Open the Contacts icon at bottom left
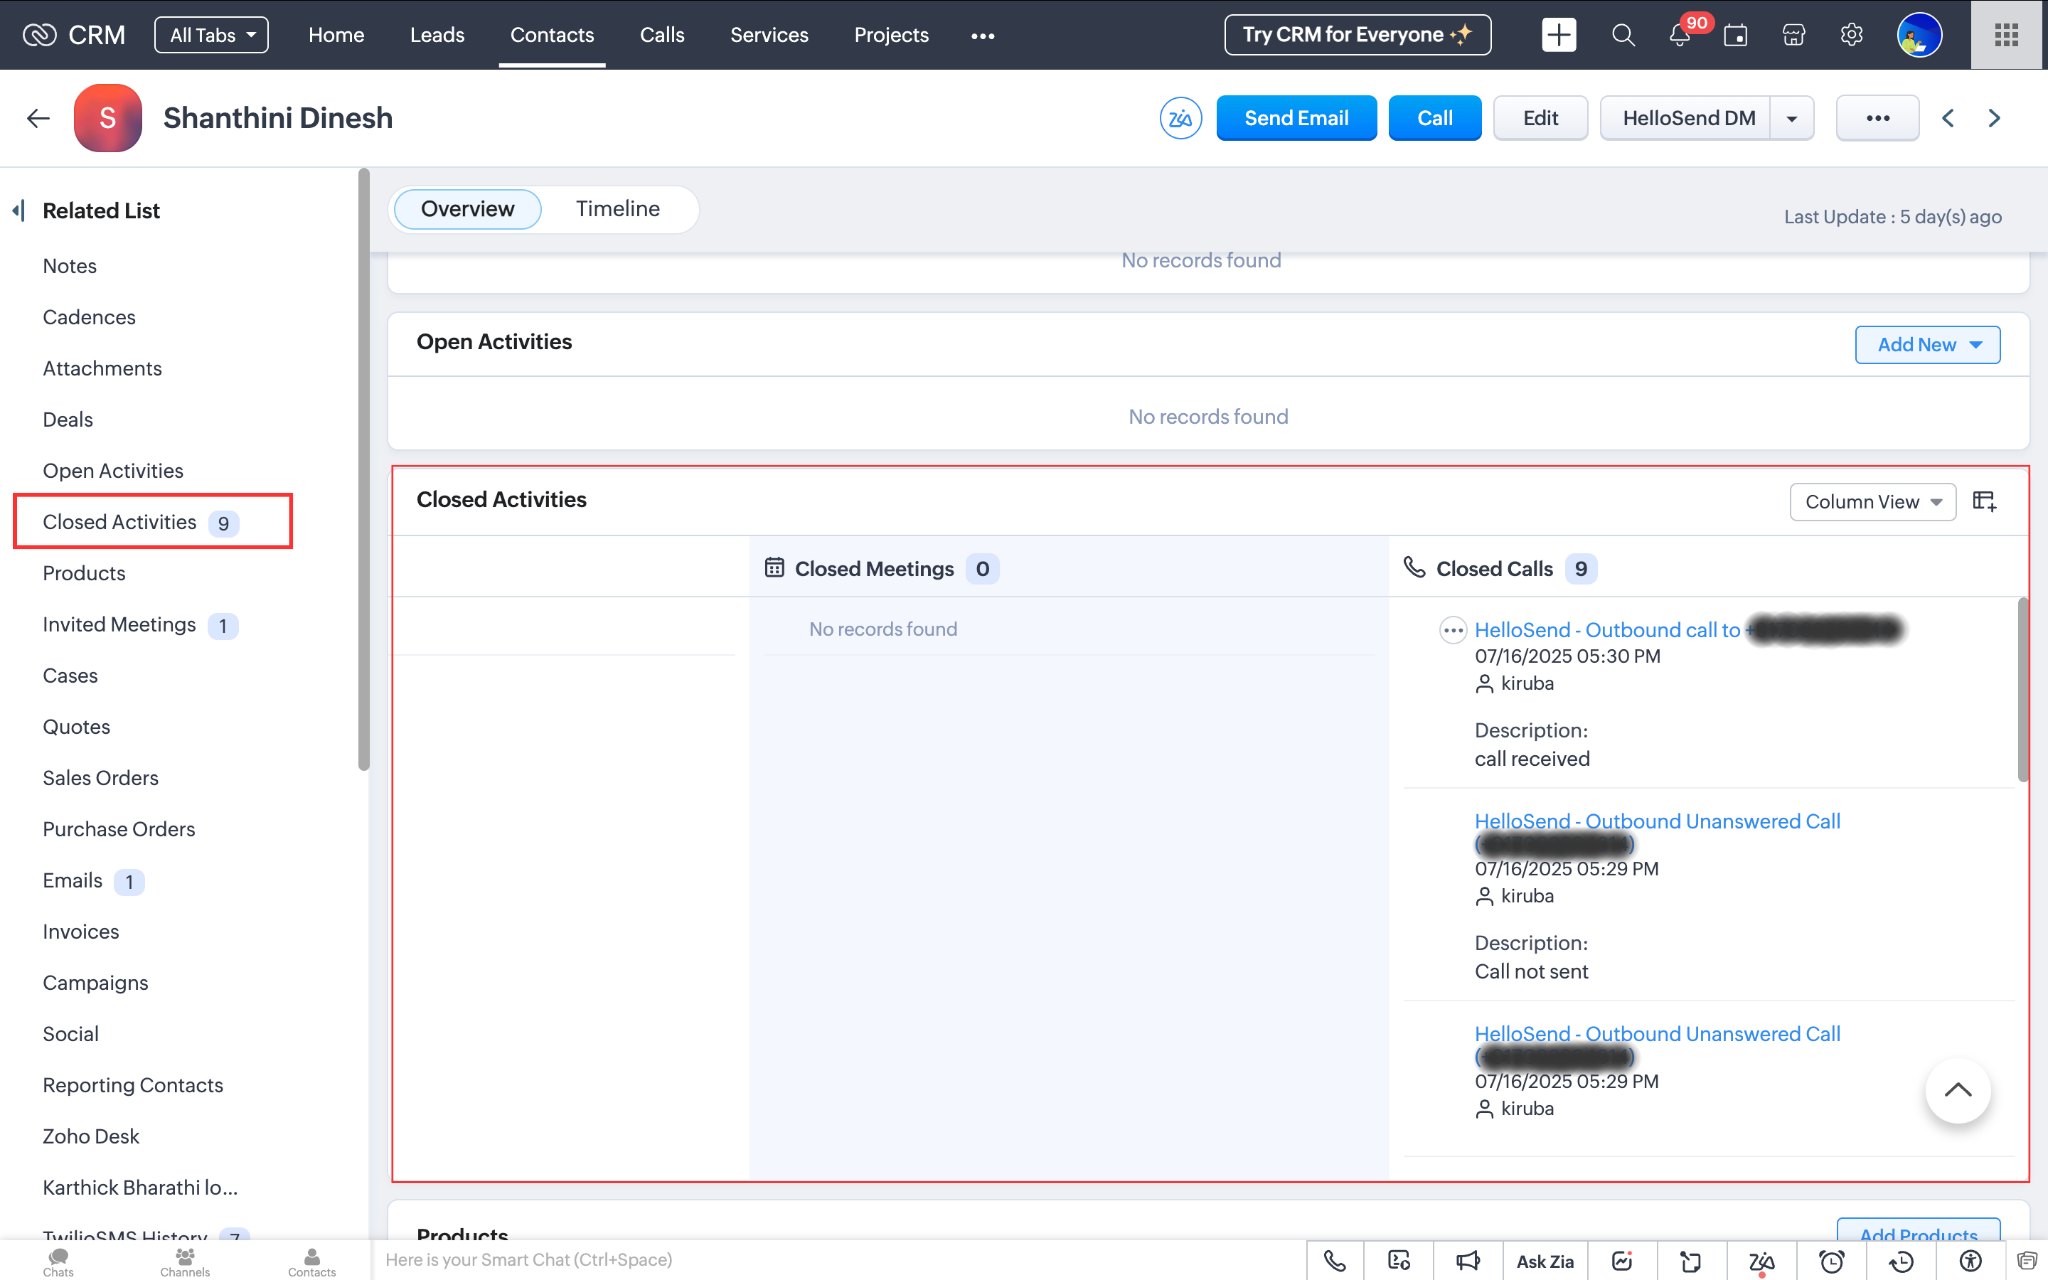The height and width of the screenshot is (1280, 2048). [x=312, y=1262]
